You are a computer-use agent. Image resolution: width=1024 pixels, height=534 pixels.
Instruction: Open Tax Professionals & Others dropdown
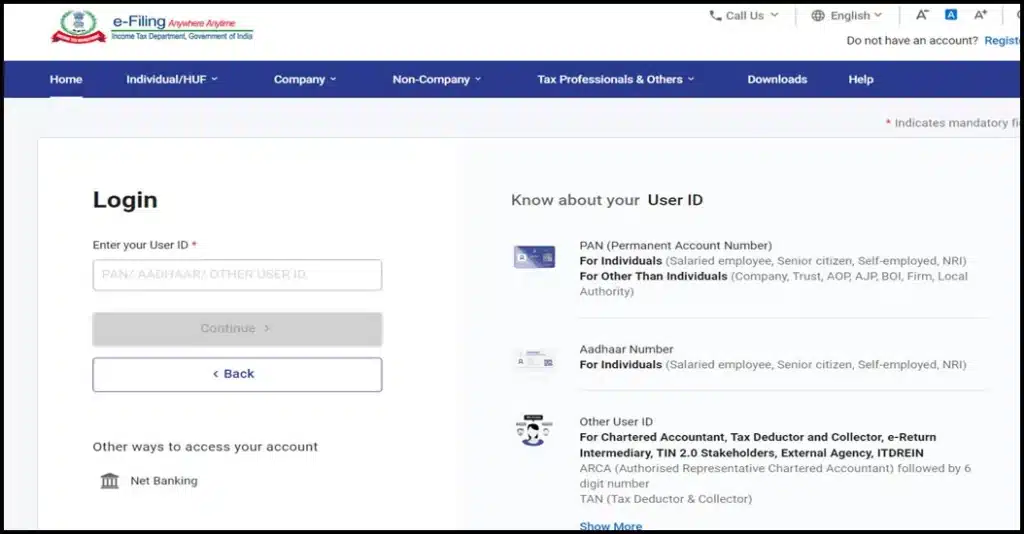click(616, 80)
